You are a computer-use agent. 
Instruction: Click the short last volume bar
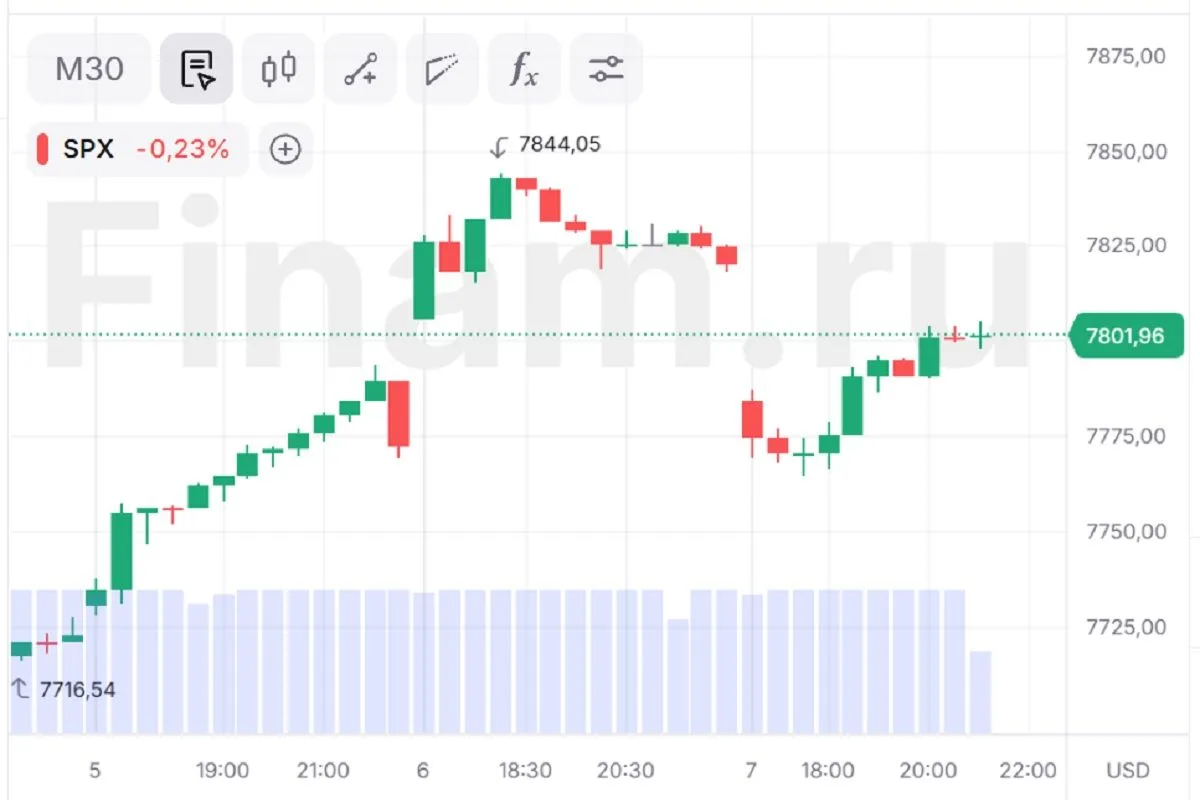tap(980, 692)
